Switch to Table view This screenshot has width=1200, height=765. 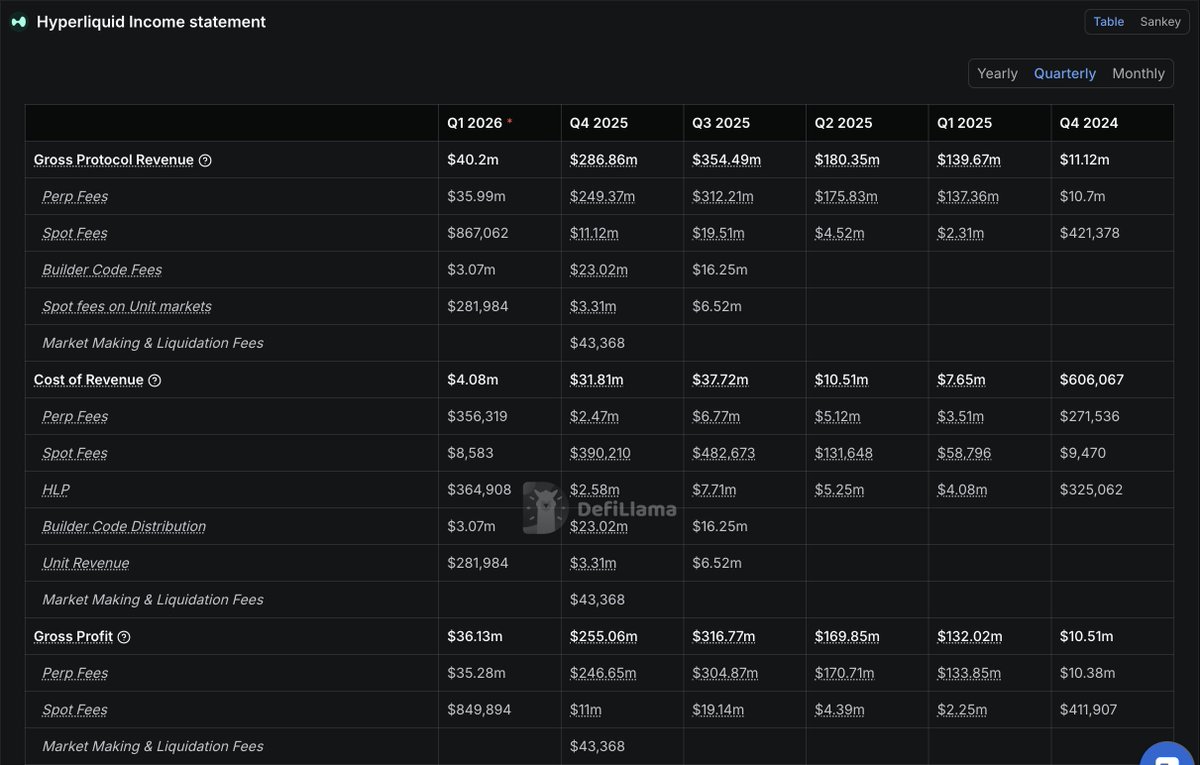click(1108, 22)
